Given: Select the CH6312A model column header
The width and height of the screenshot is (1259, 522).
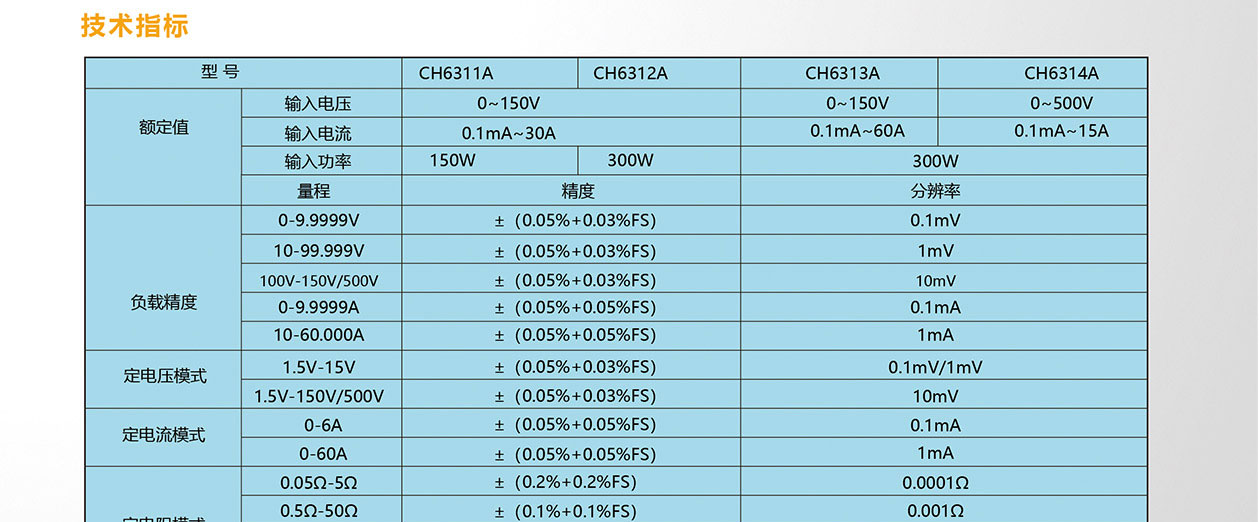Looking at the screenshot, I should pos(630,73).
